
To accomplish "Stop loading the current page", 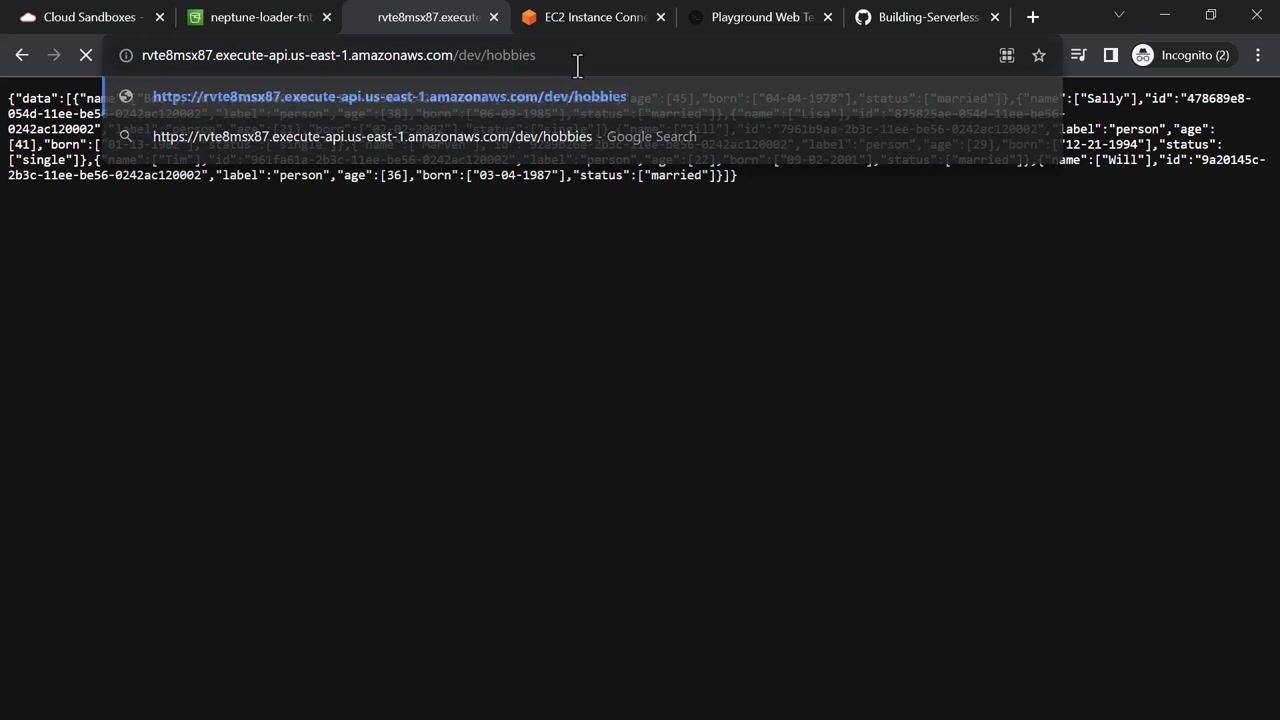I will tap(86, 55).
